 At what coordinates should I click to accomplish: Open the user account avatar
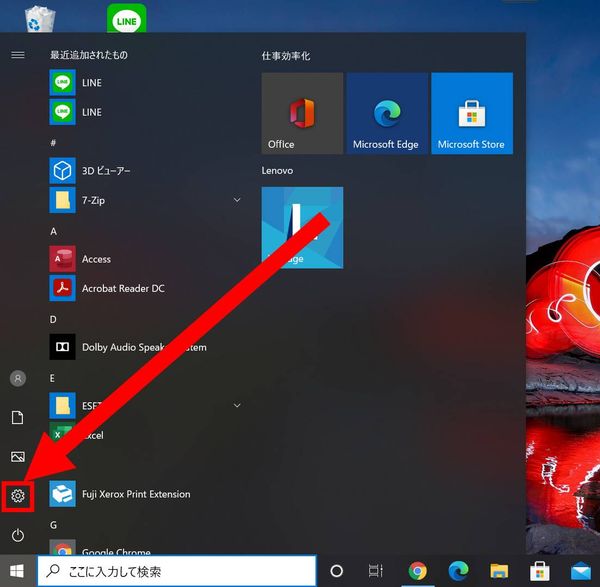click(x=18, y=378)
